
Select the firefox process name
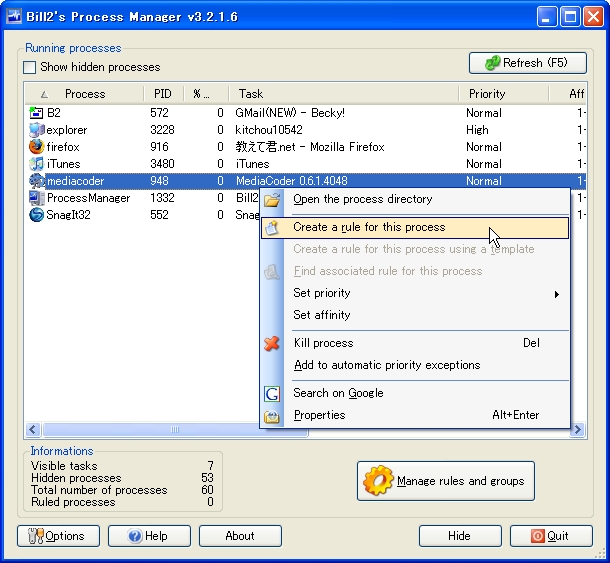(63, 147)
